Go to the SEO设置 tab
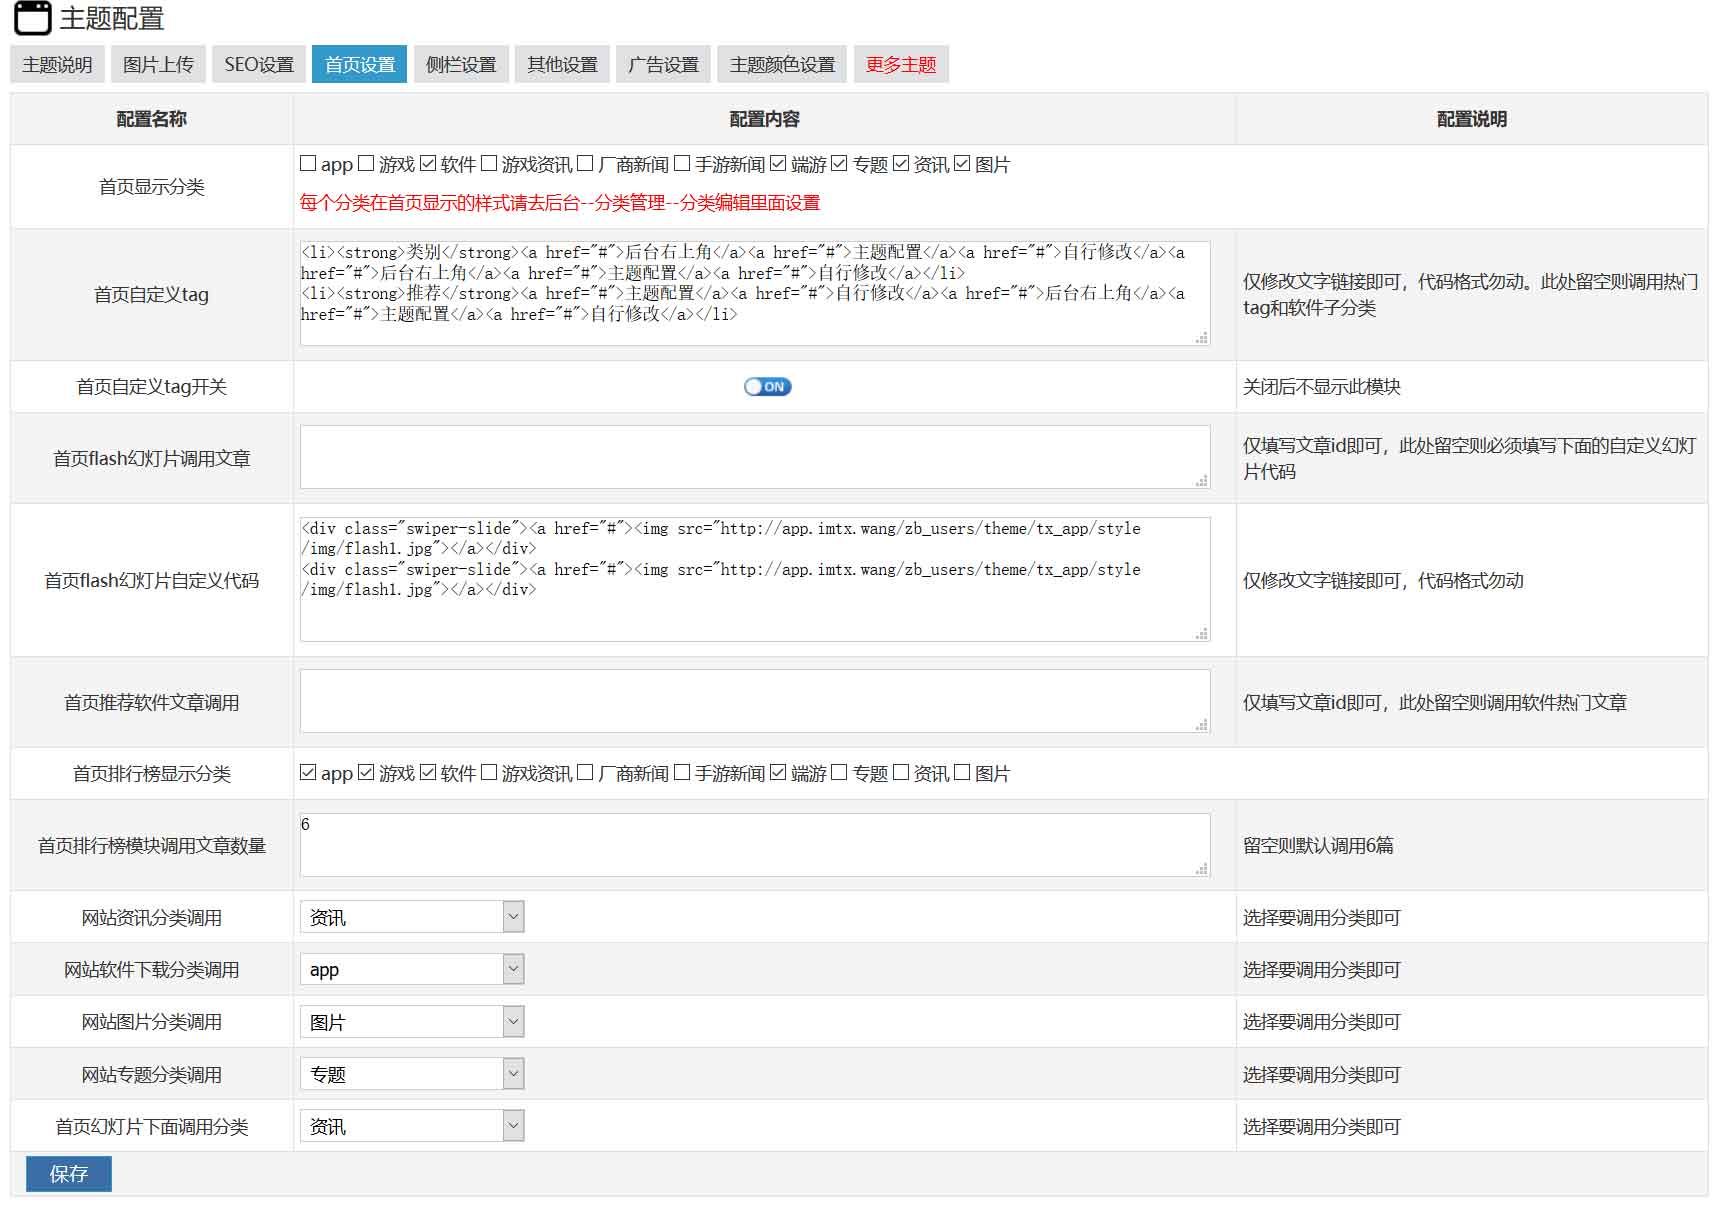Image resolution: width=1715 pixels, height=1206 pixels. pos(259,64)
